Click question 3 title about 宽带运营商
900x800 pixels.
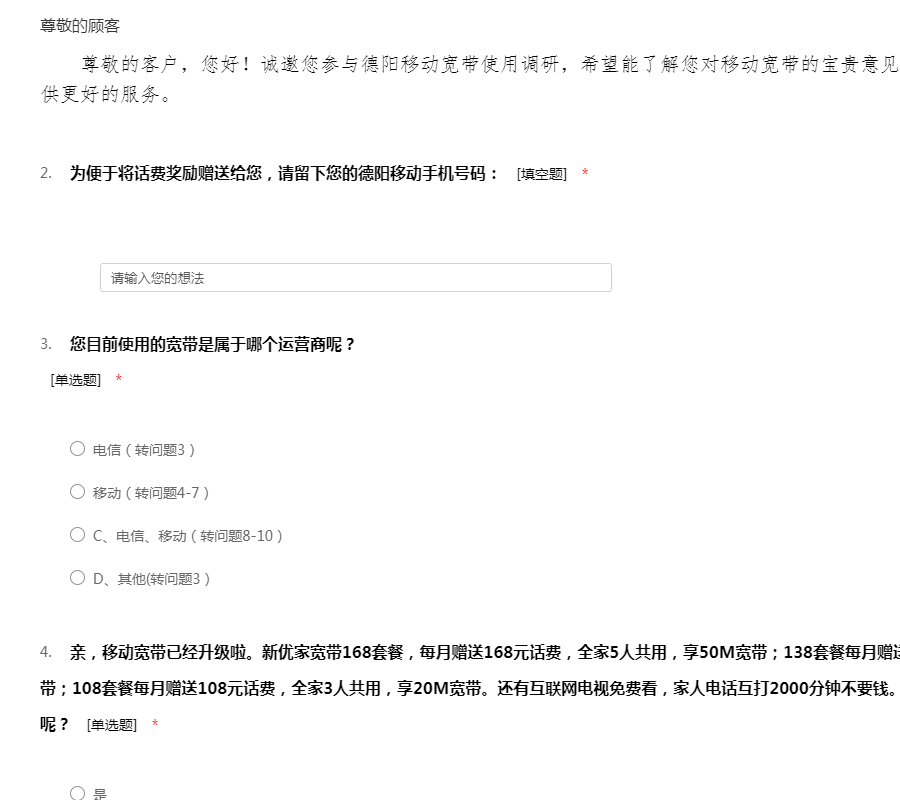pyautogui.click(x=212, y=344)
